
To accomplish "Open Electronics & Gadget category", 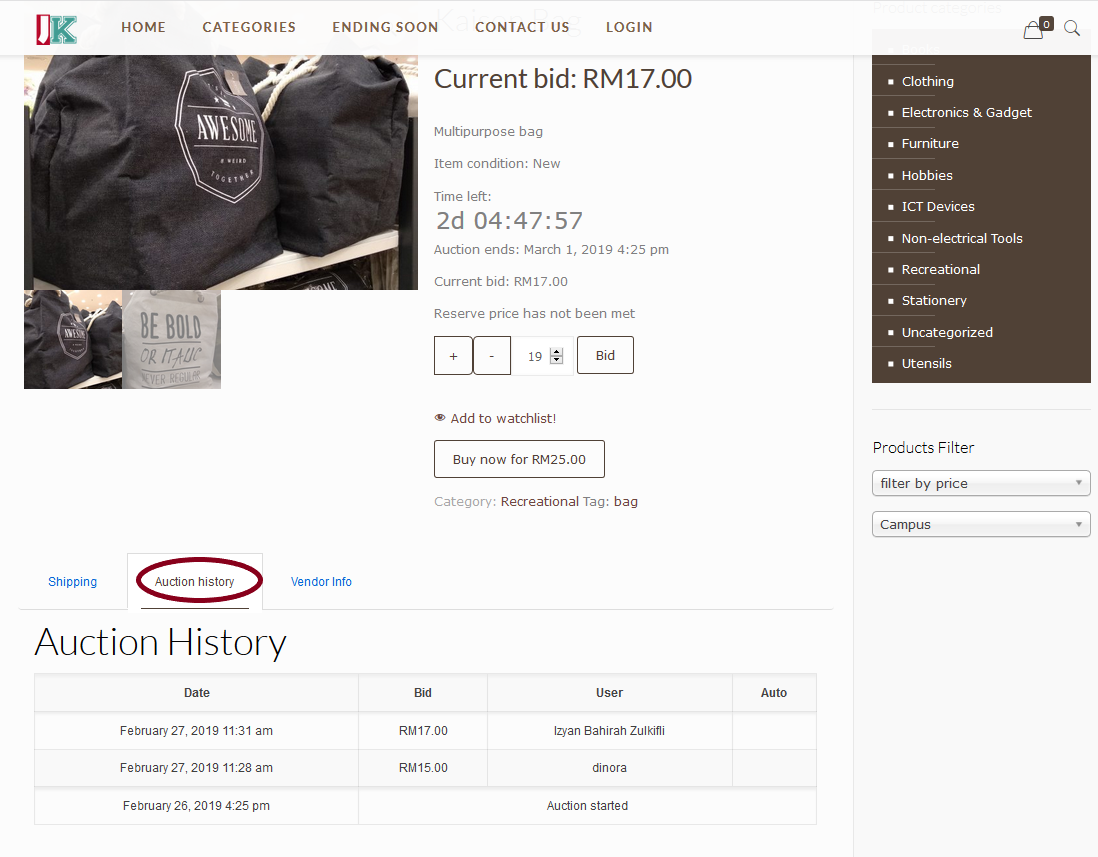I will [966, 112].
